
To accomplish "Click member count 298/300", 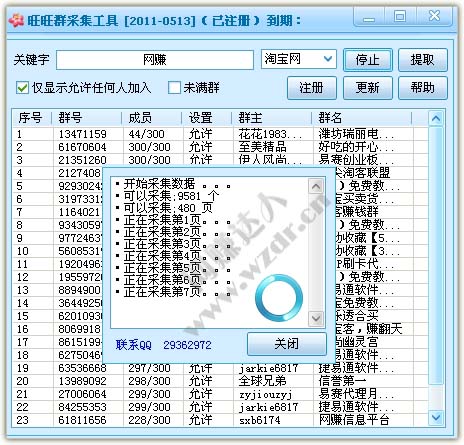I will click(149, 381).
